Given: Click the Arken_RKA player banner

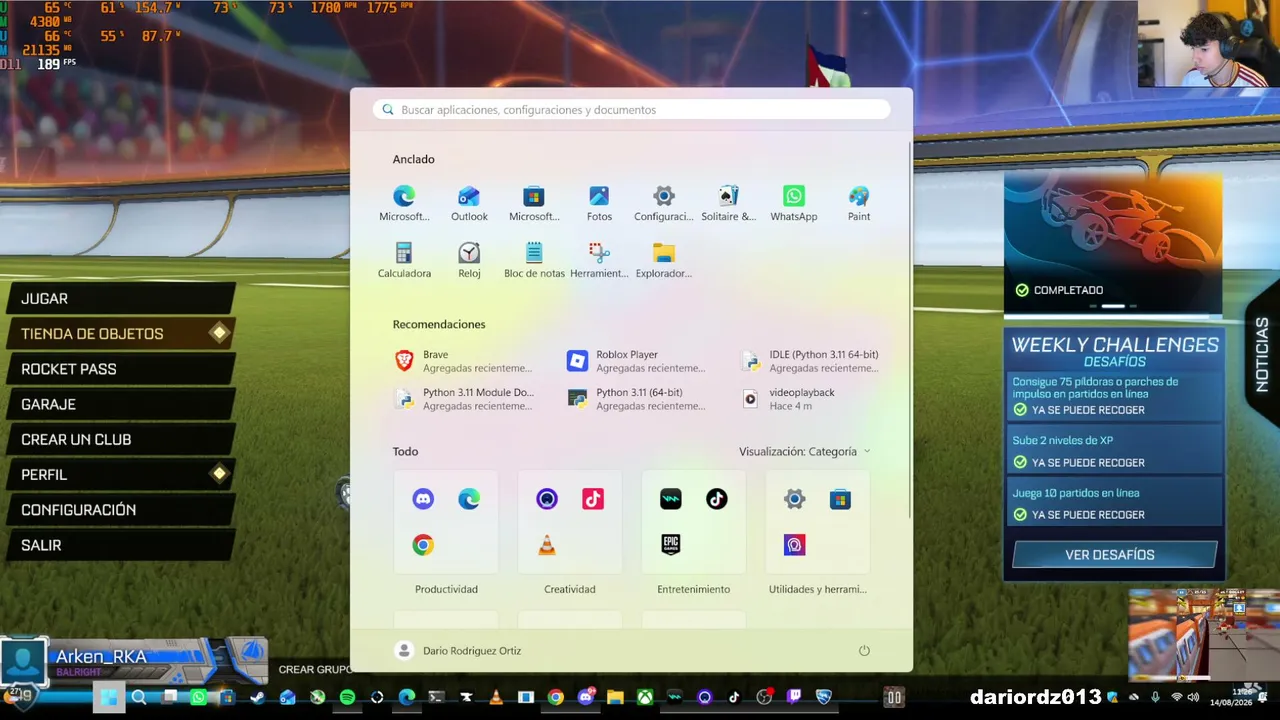Looking at the screenshot, I should (134, 659).
